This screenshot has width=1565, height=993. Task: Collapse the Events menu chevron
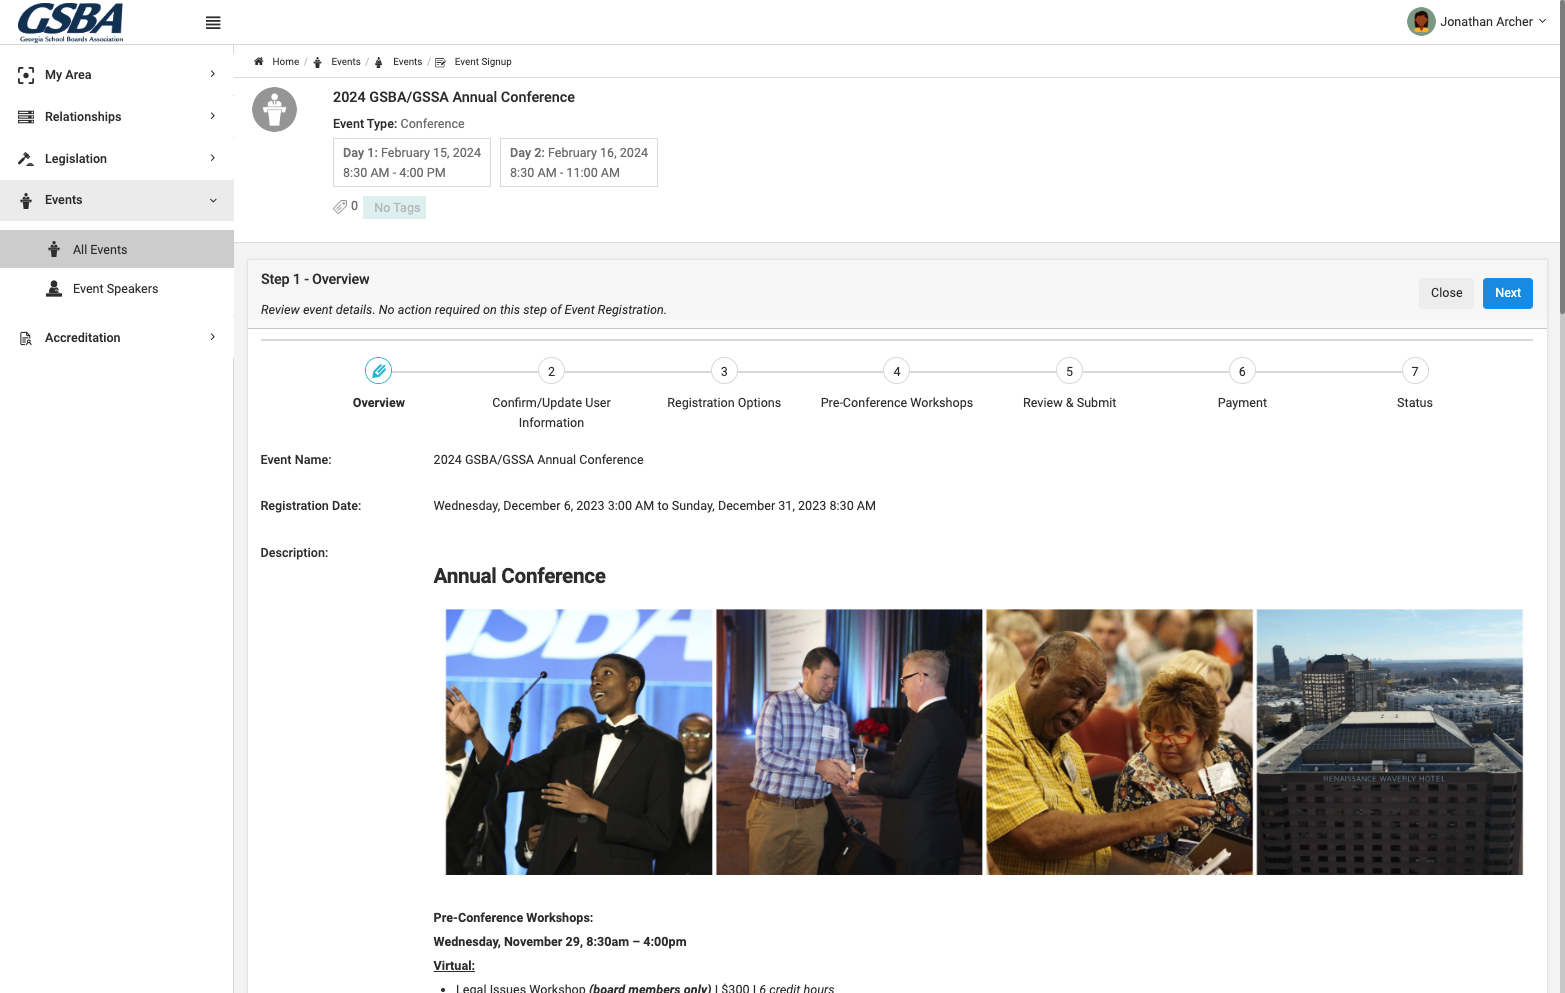point(213,200)
